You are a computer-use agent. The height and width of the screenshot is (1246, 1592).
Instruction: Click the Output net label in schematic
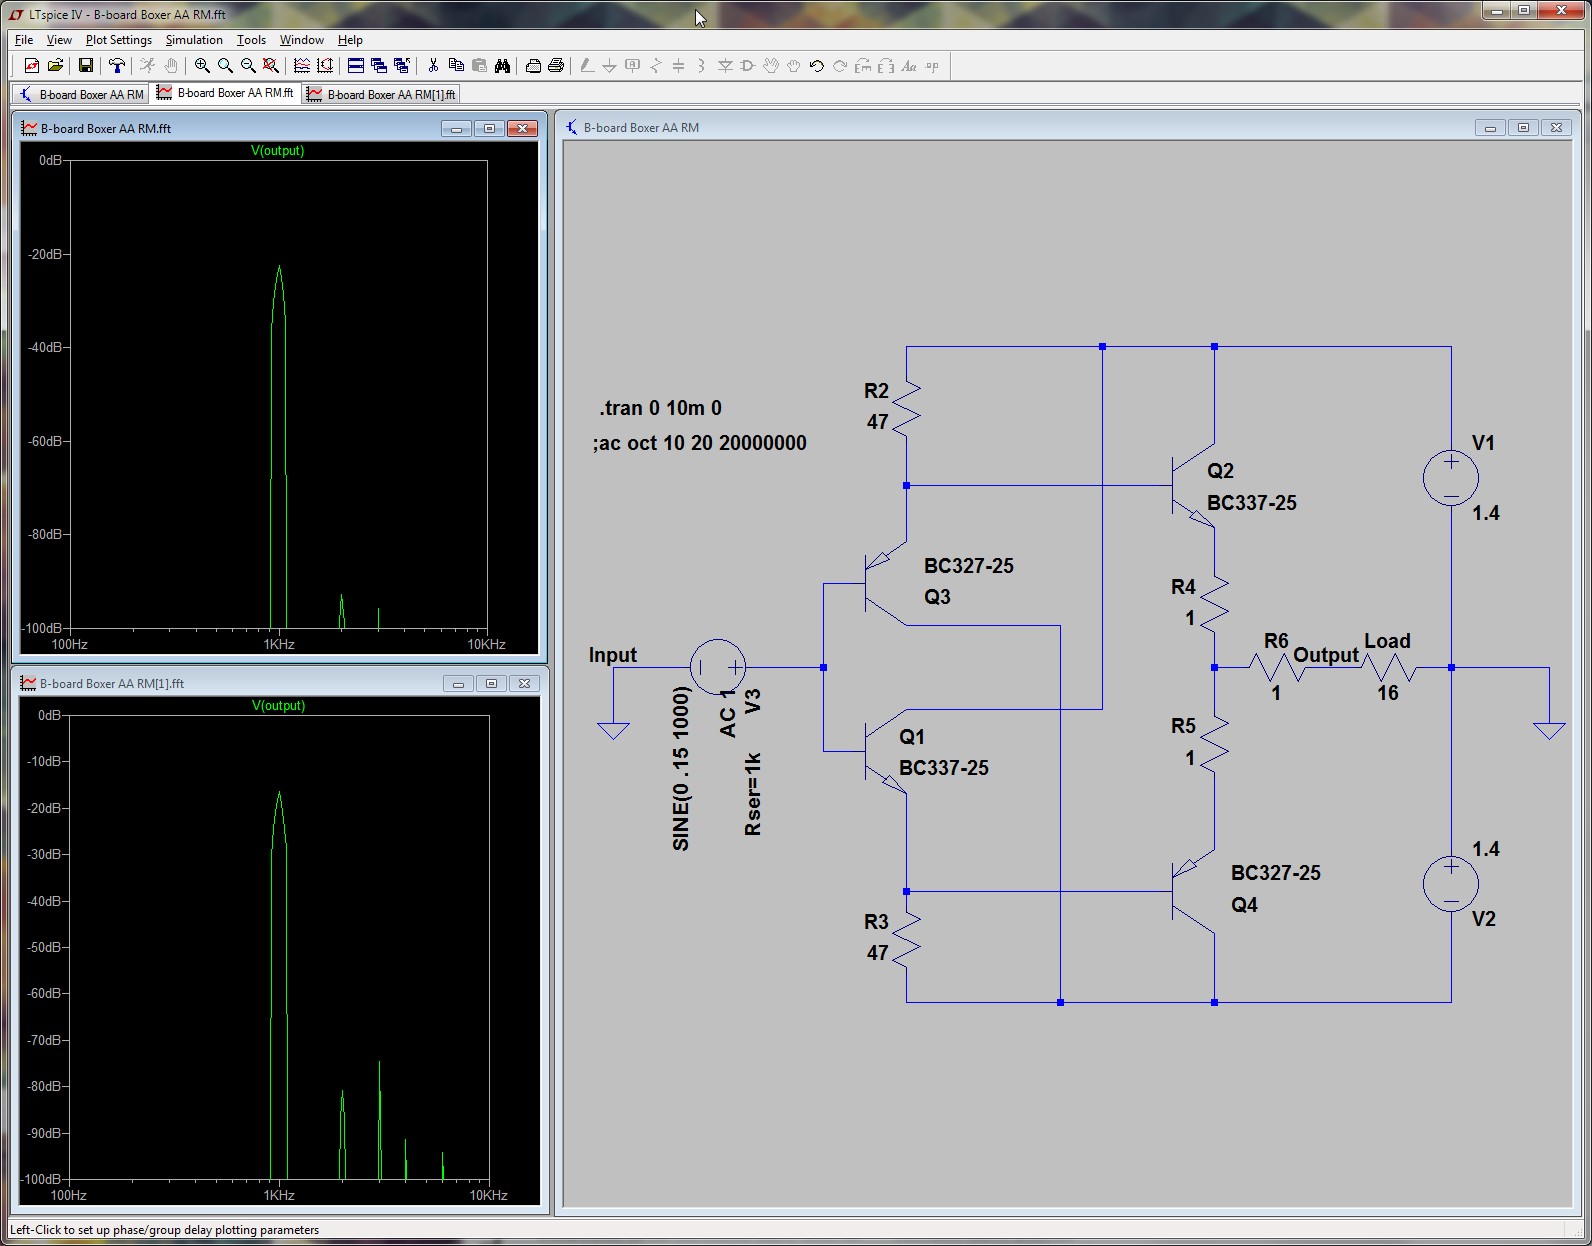click(x=1326, y=655)
